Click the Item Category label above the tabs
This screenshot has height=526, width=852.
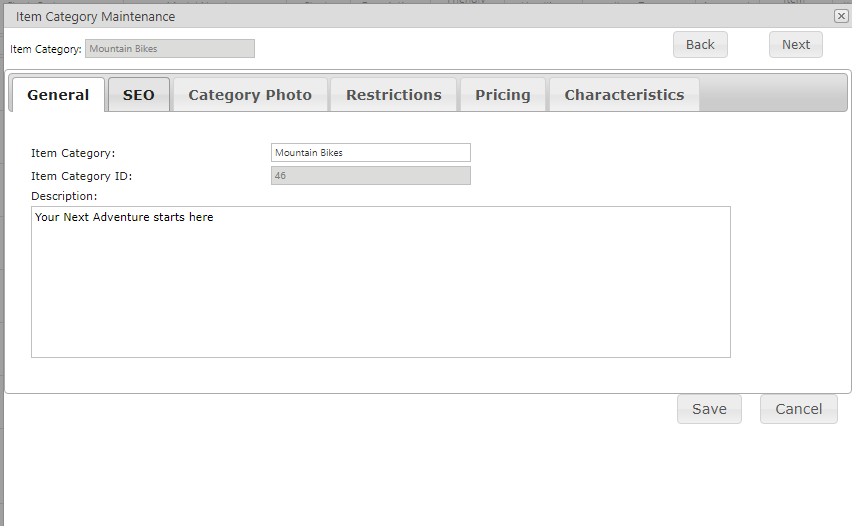click(46, 49)
